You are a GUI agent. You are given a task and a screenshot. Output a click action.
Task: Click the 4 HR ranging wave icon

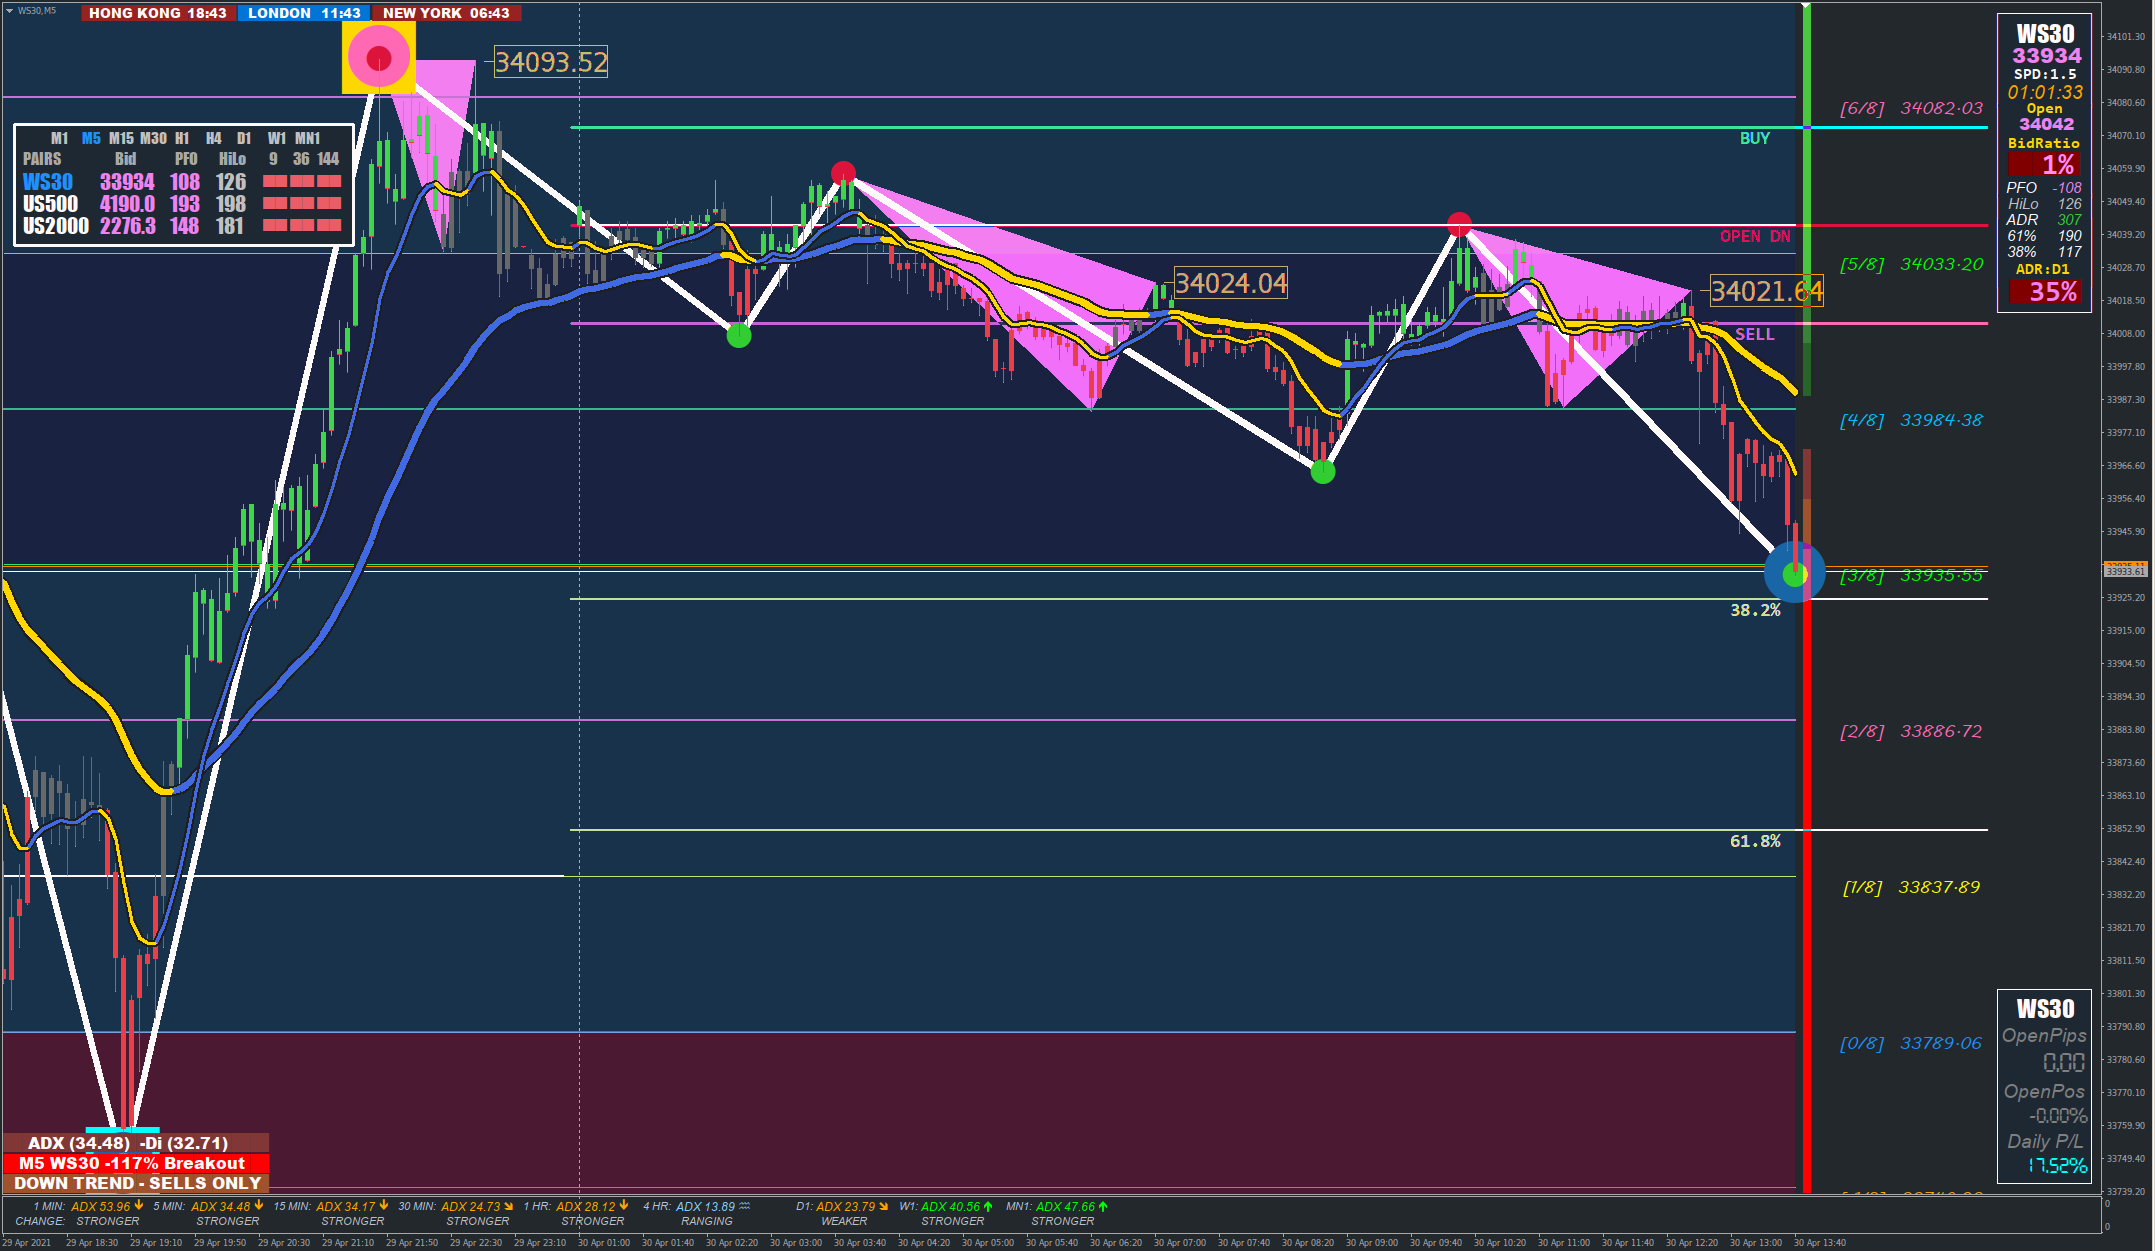pyautogui.click(x=744, y=1206)
